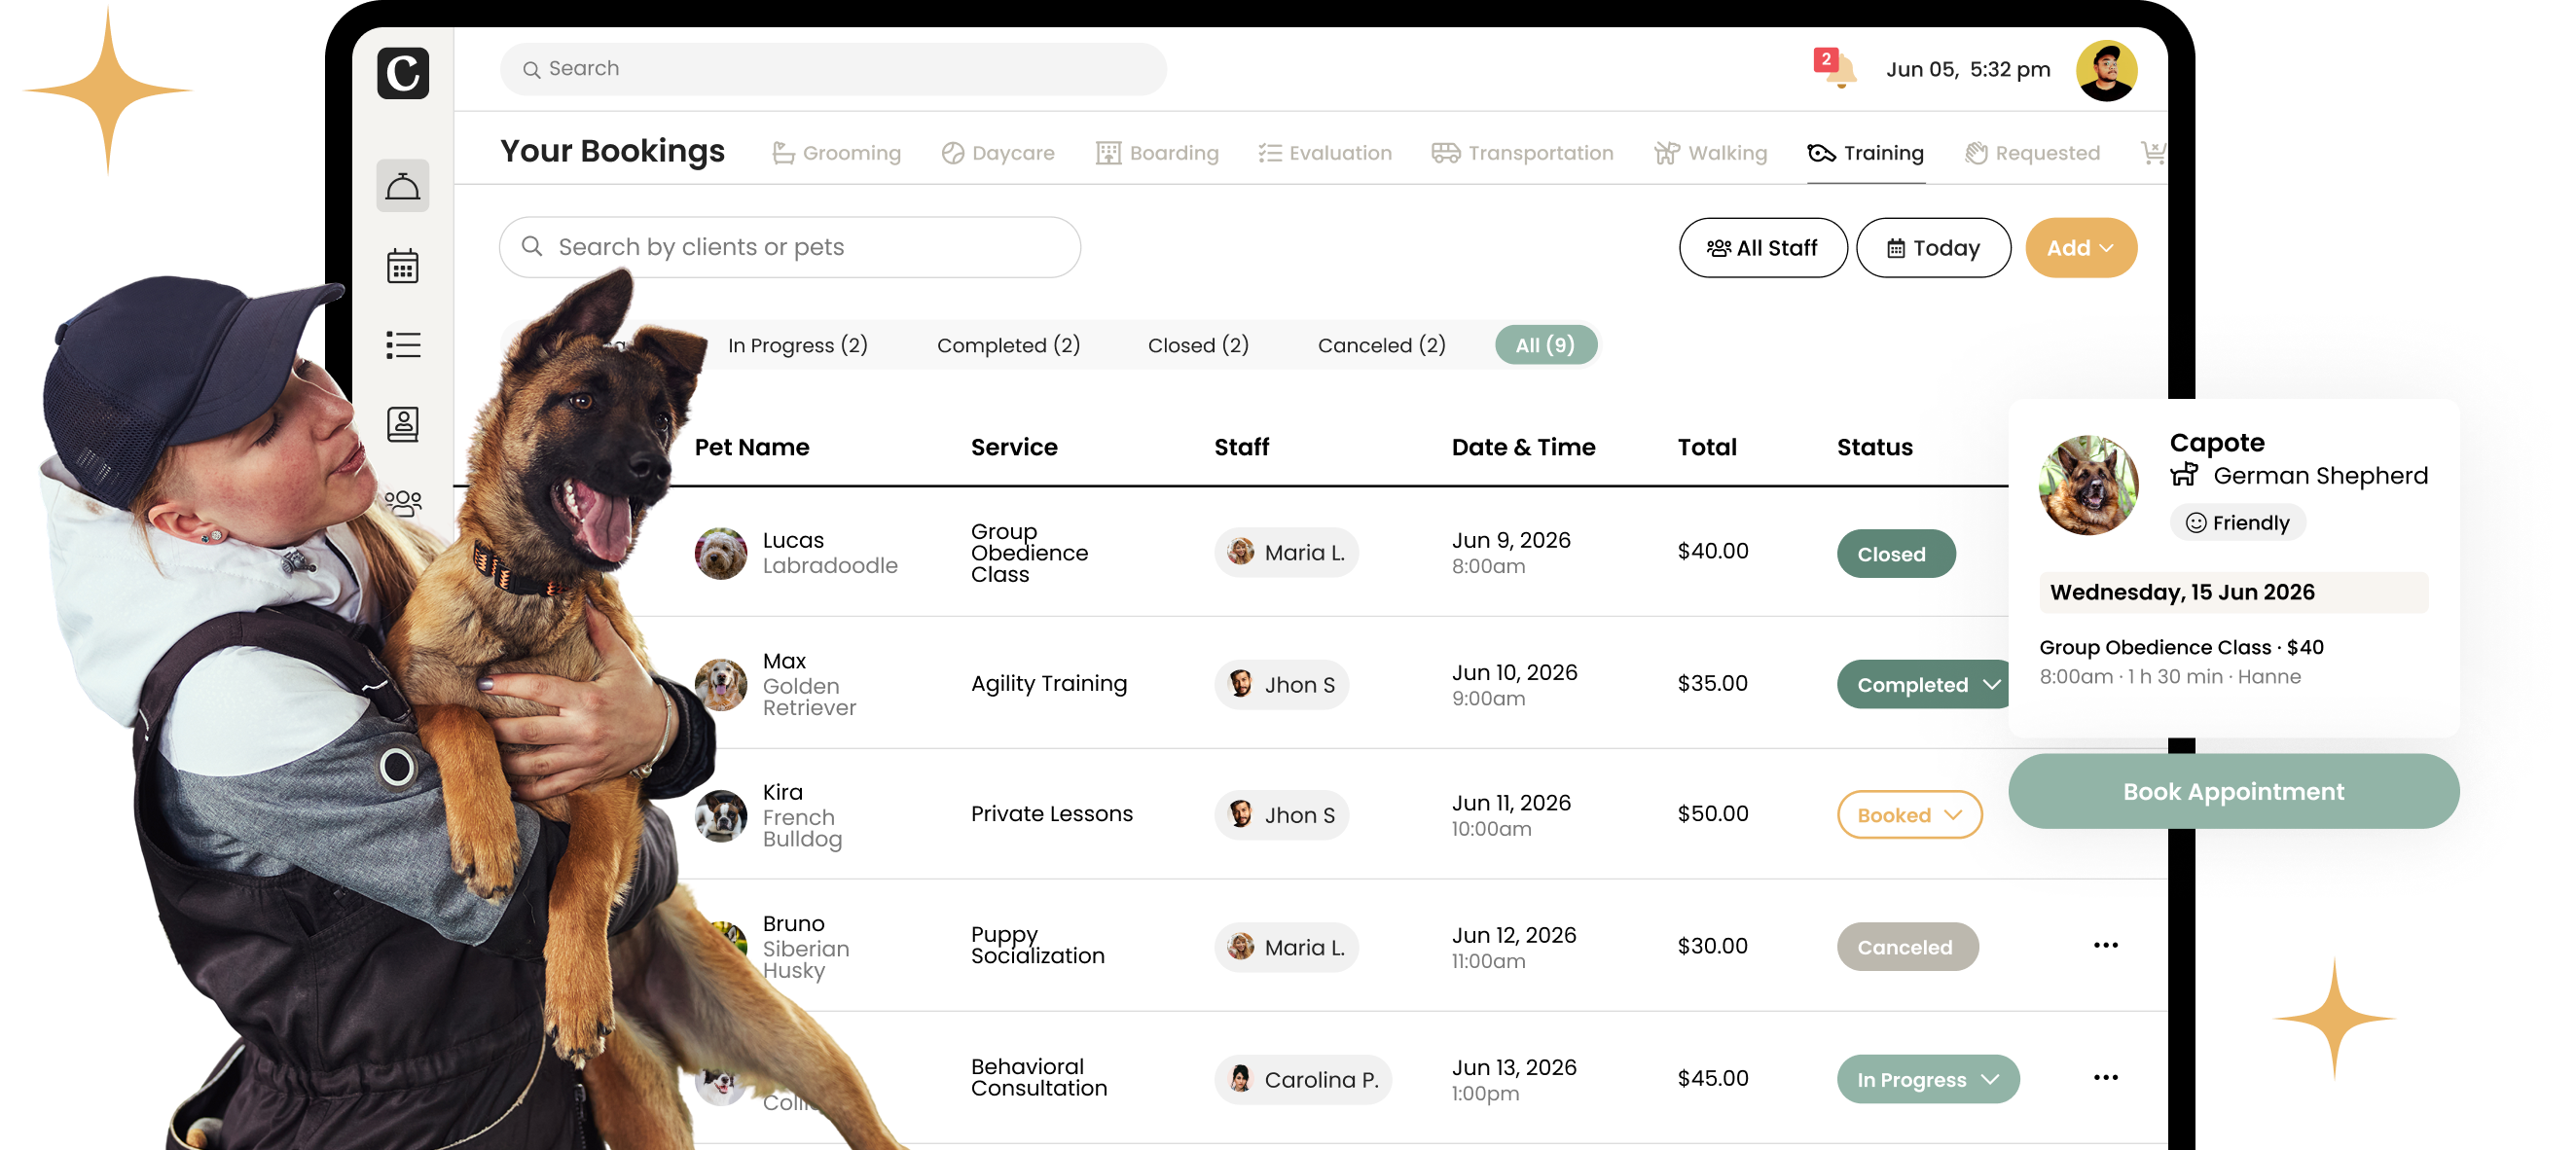2576x1150 pixels.
Task: Switch to the Walking tab
Action: click(x=1710, y=153)
